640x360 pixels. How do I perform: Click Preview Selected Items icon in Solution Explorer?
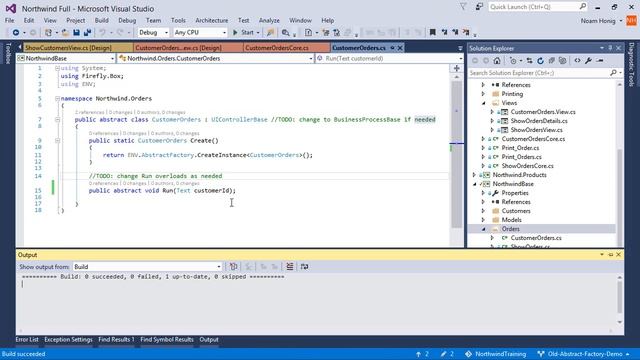point(600,60)
